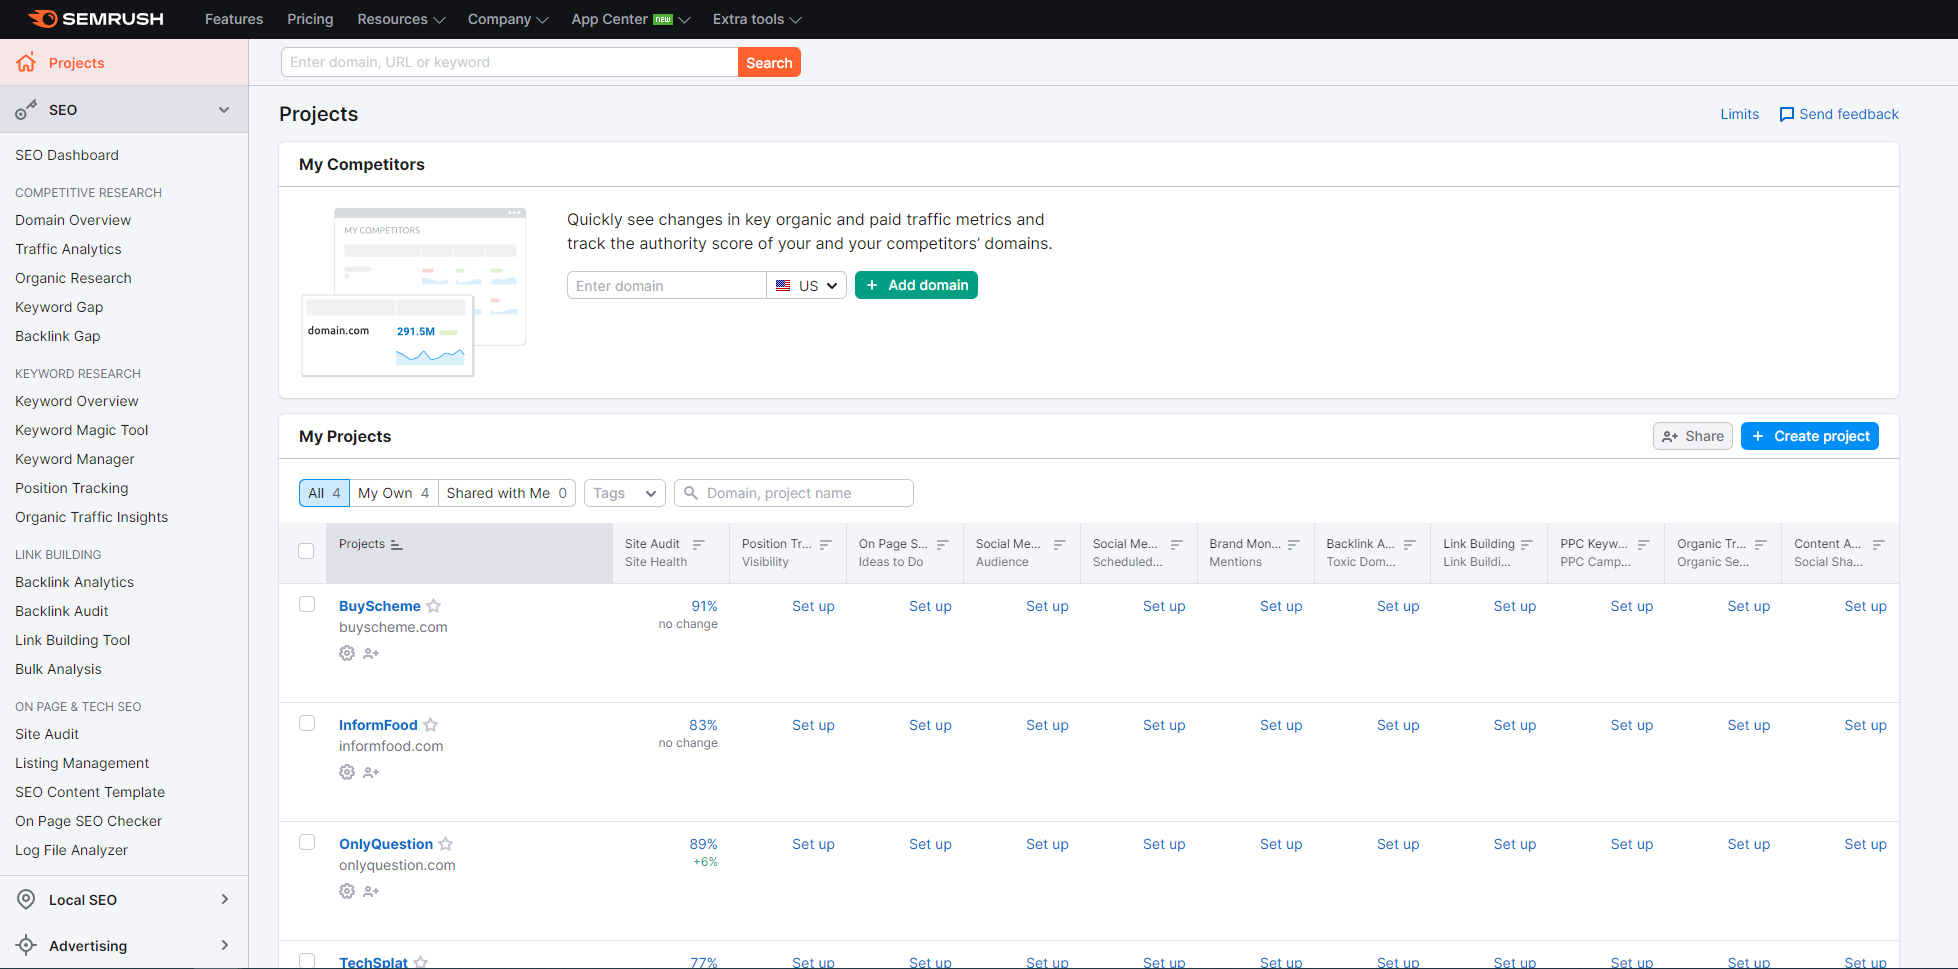The height and width of the screenshot is (969, 1958).
Task: Open the US country selector
Action: pyautogui.click(x=807, y=285)
